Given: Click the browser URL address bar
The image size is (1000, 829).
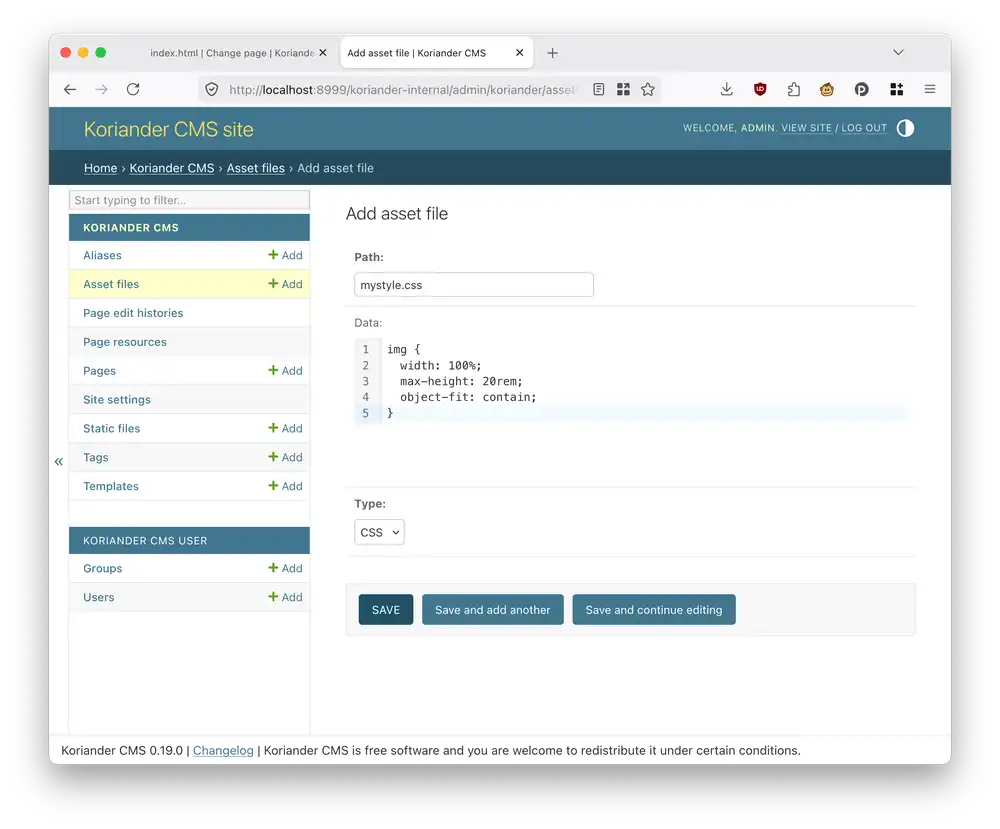Looking at the screenshot, I should (x=402, y=90).
